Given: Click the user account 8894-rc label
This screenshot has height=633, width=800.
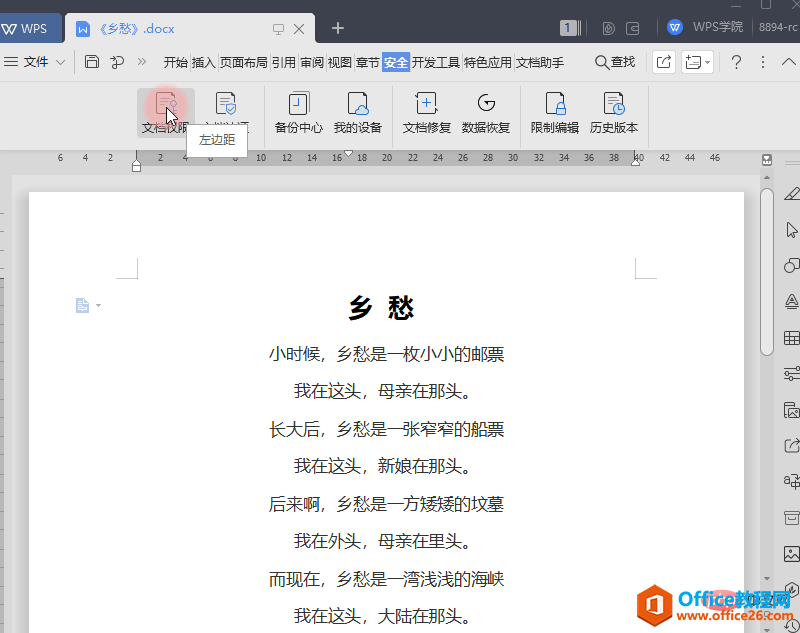Looking at the screenshot, I should click(x=778, y=27).
